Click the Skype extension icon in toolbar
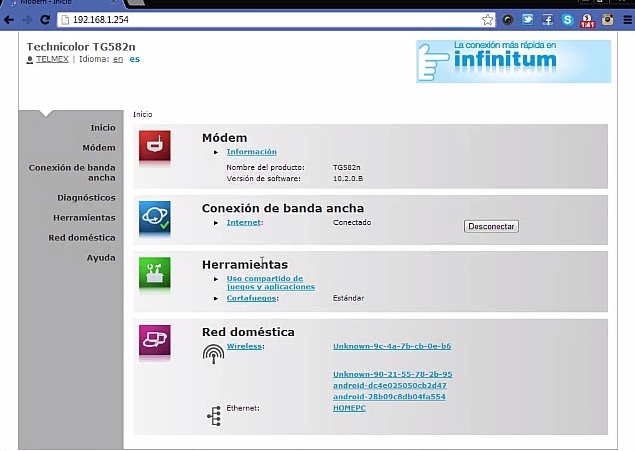Image resolution: width=635 pixels, height=451 pixels. (x=567, y=19)
